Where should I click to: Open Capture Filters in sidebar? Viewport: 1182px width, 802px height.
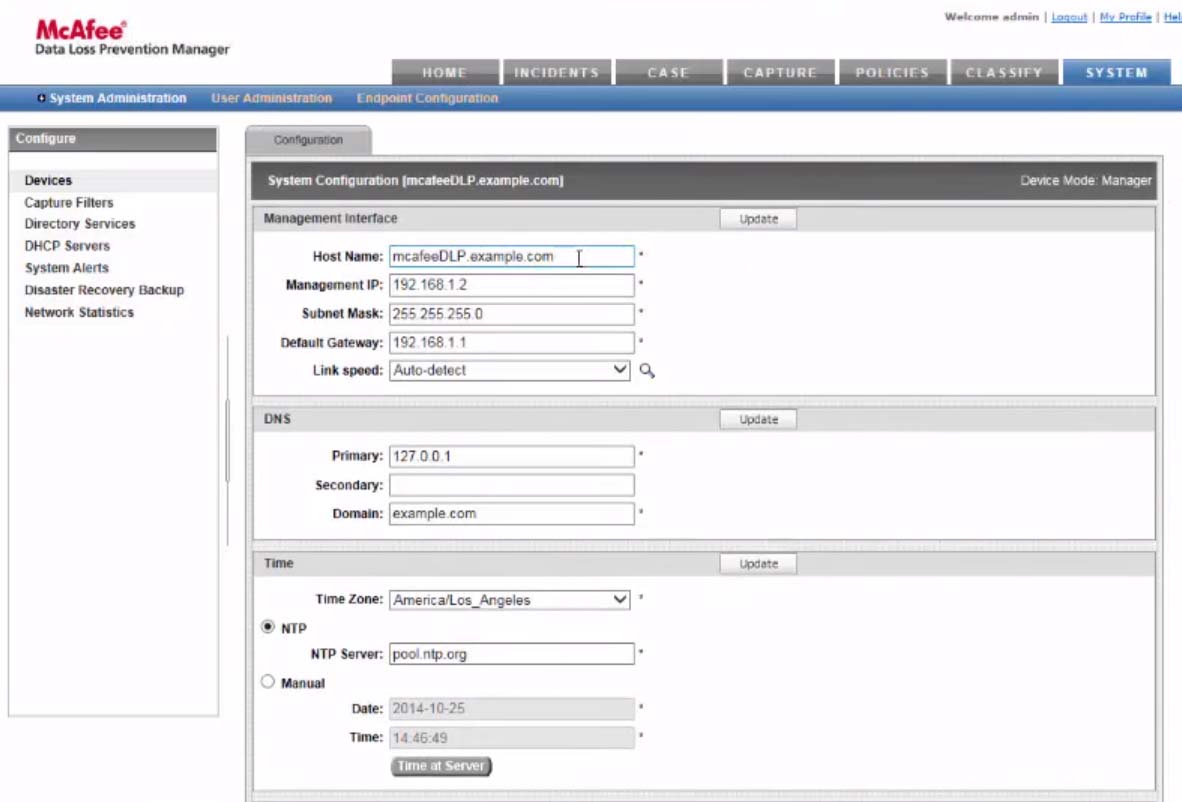tap(69, 203)
